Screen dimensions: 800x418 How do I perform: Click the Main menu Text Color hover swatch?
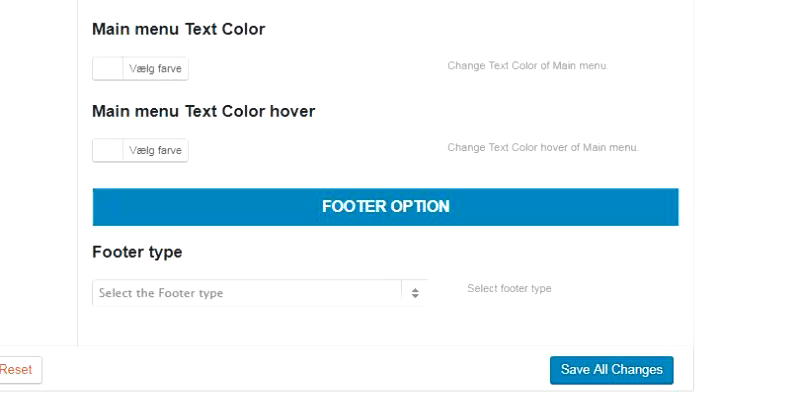pos(107,150)
